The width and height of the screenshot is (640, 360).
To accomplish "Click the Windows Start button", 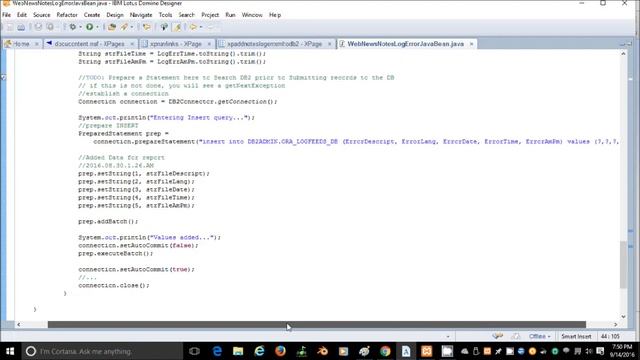I will 10,351.
